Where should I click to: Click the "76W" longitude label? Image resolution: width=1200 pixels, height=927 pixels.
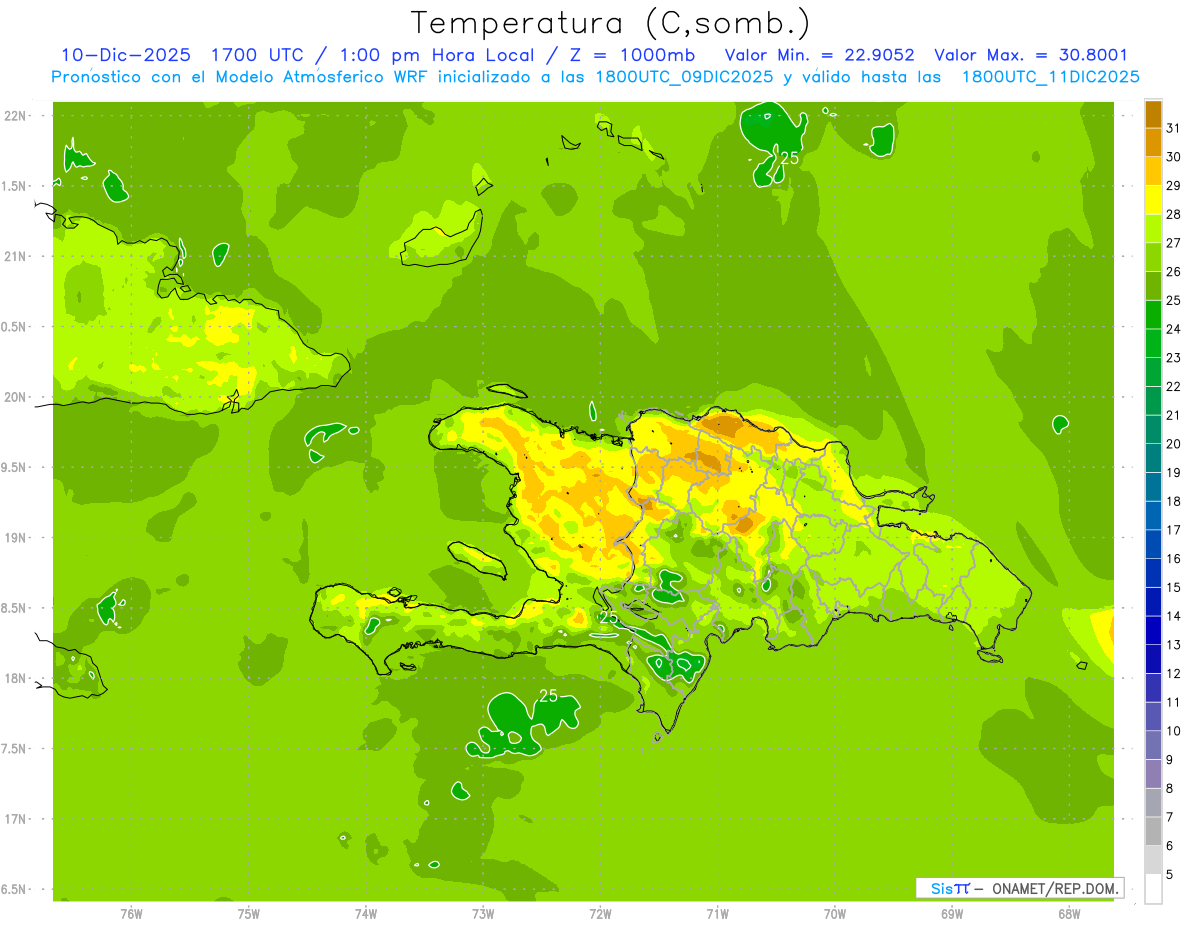click(131, 913)
